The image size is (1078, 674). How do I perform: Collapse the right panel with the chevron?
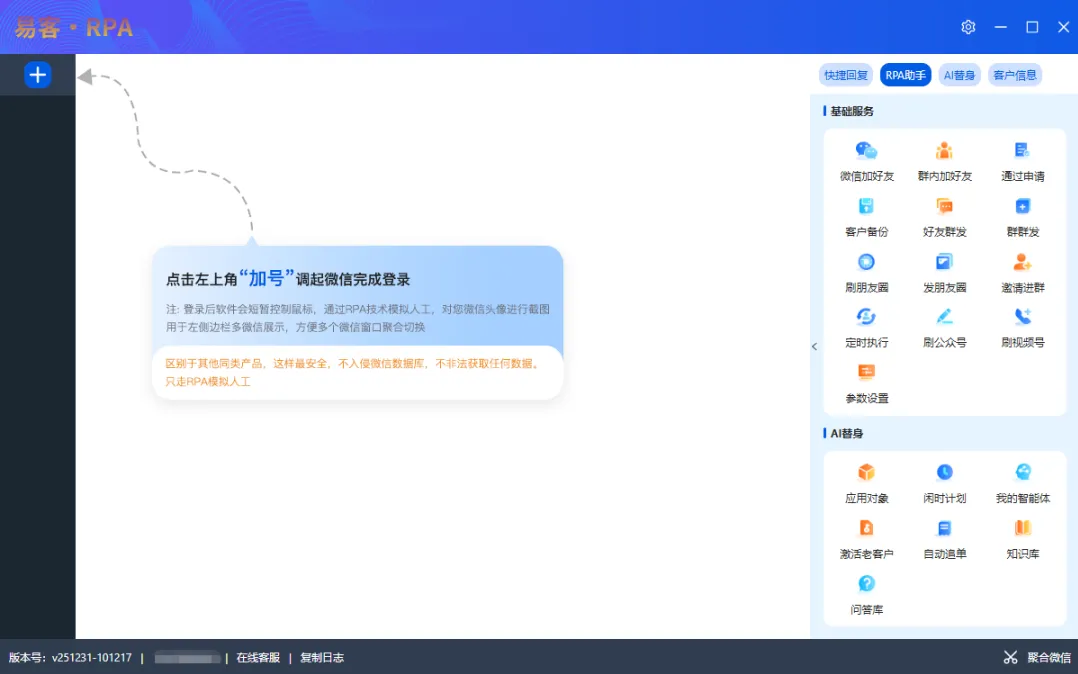(x=815, y=346)
